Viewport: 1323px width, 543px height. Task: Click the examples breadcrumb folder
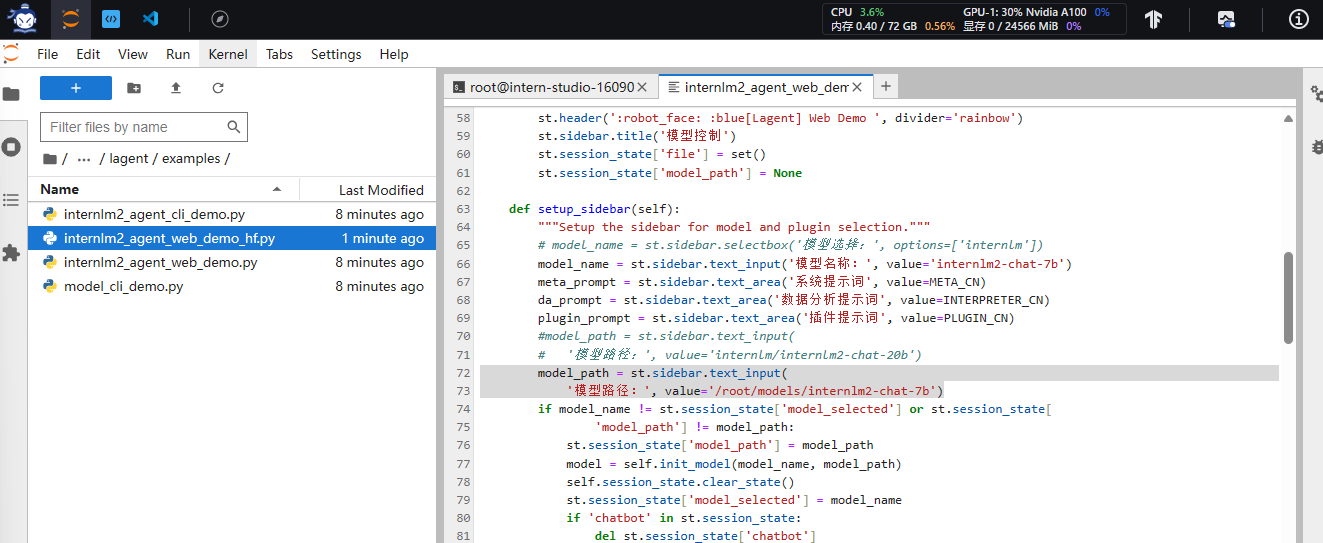pos(191,159)
